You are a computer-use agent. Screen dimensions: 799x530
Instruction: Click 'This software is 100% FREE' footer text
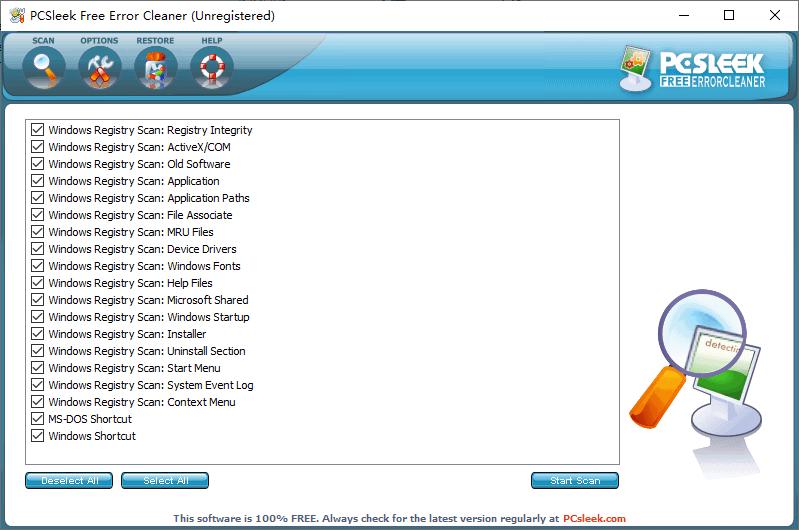pos(246,518)
